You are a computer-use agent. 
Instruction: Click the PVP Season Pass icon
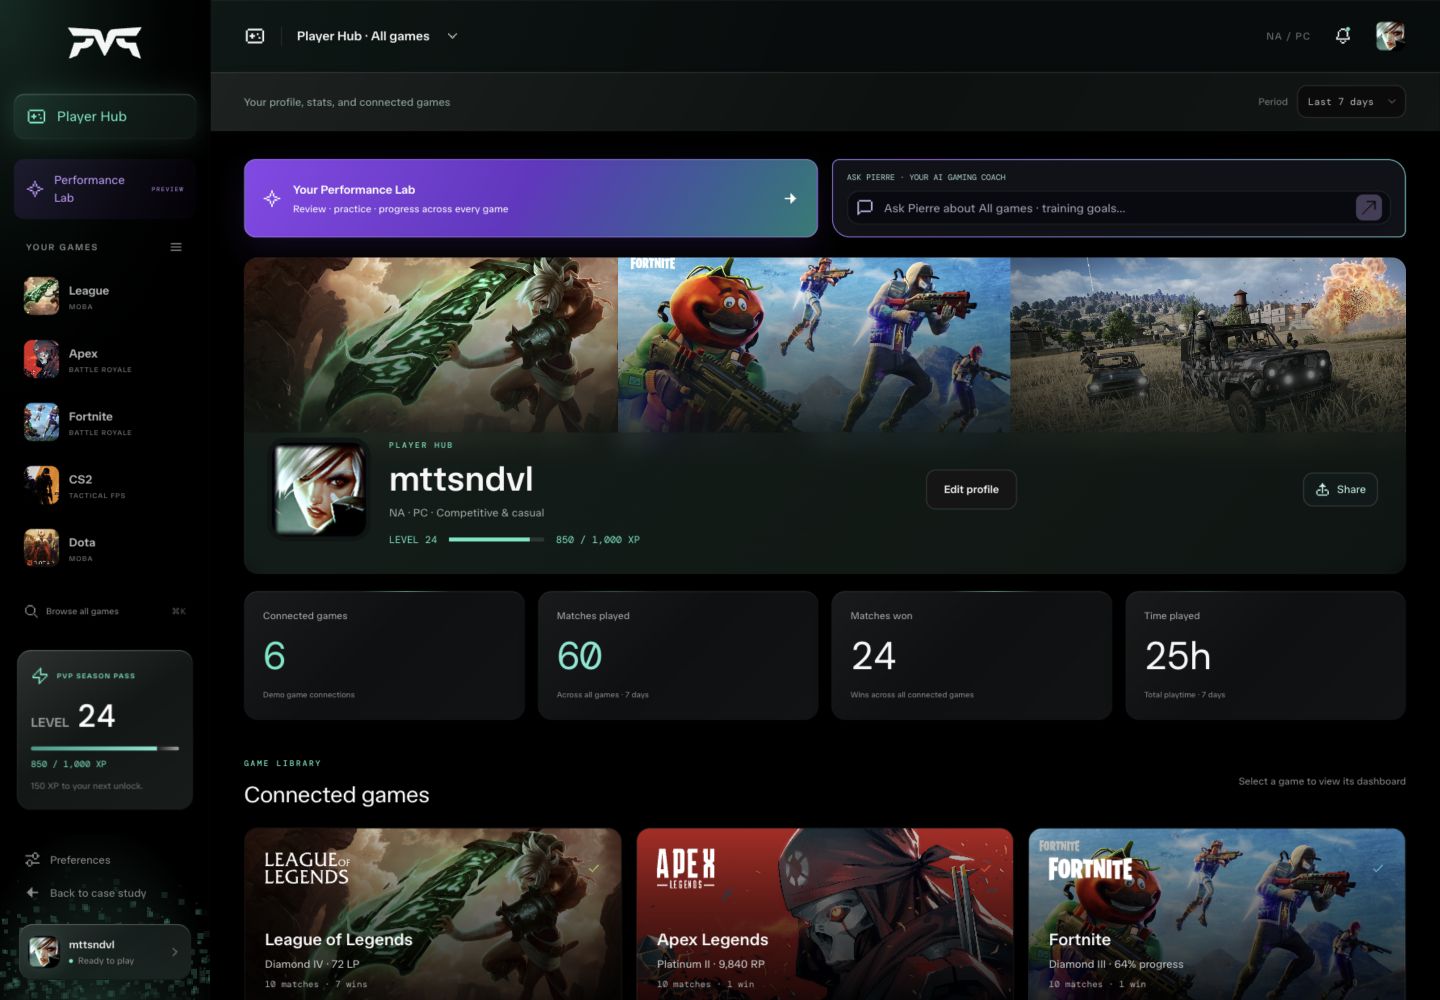tap(40, 676)
